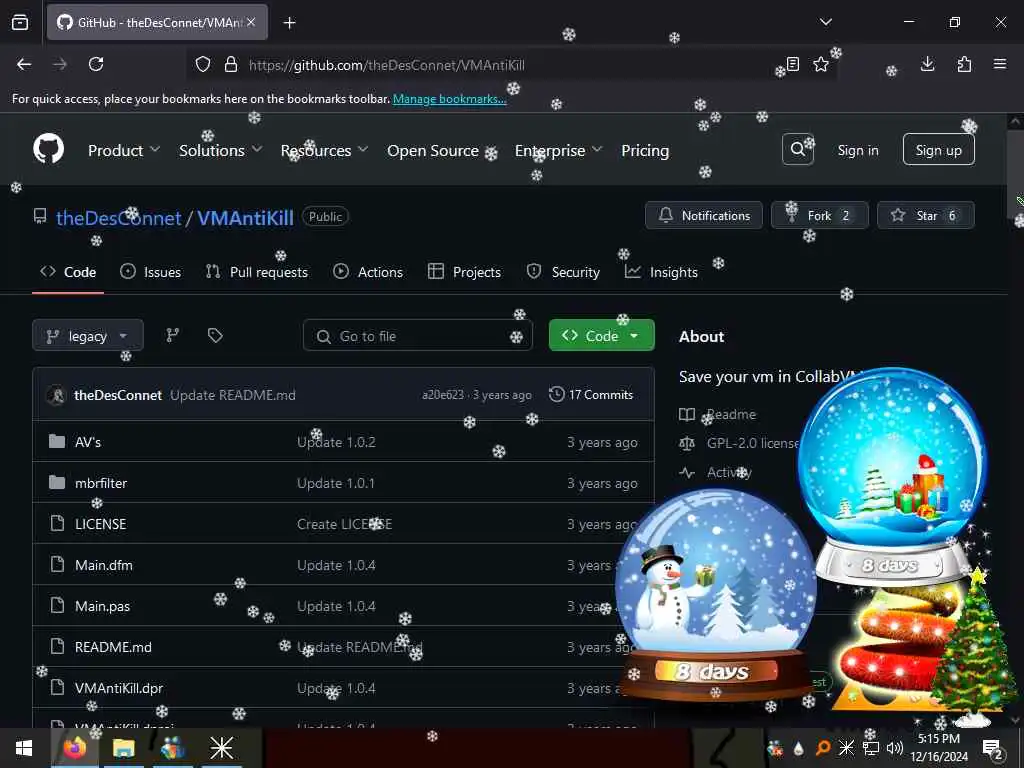Click the LICENSE file icon
The width and height of the screenshot is (1024, 768).
click(57, 524)
